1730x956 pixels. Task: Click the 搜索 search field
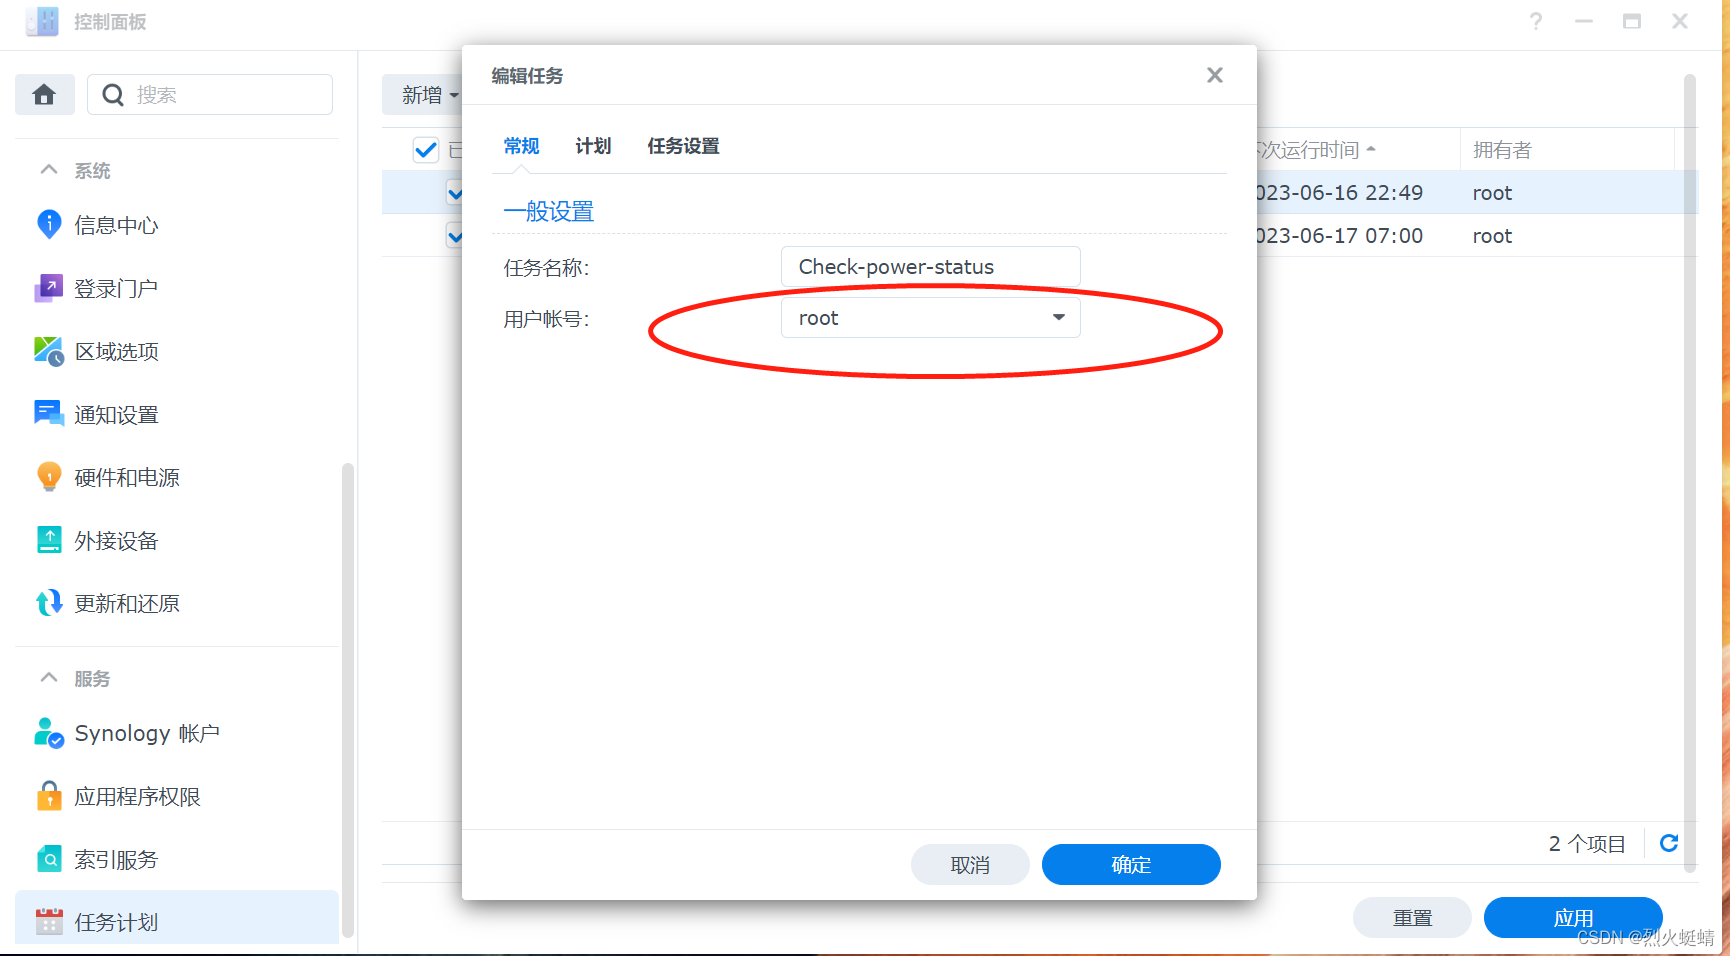(210, 95)
